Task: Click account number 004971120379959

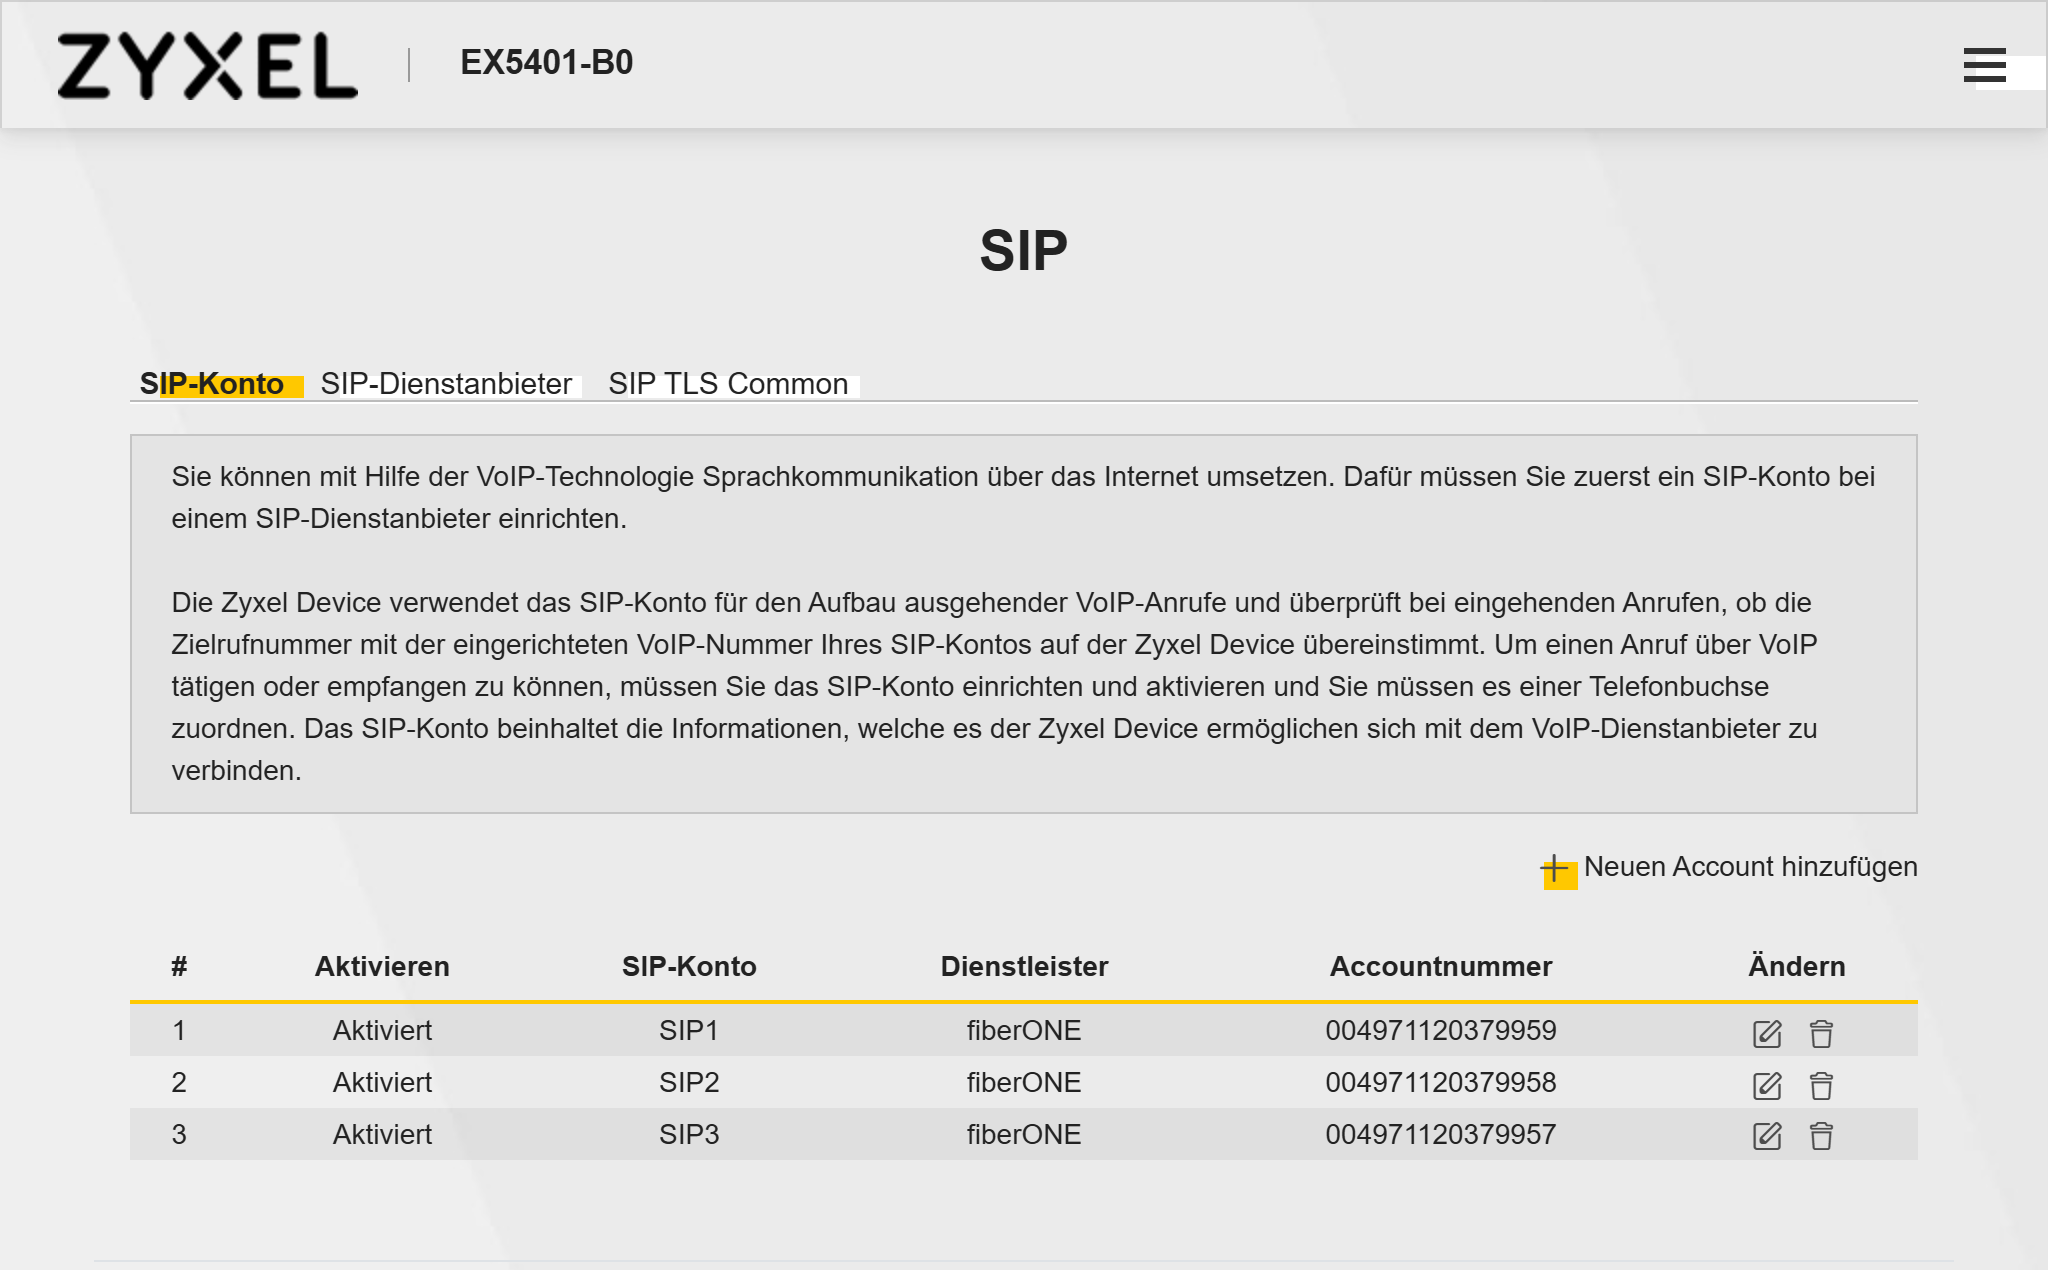Action: point(1441,1030)
